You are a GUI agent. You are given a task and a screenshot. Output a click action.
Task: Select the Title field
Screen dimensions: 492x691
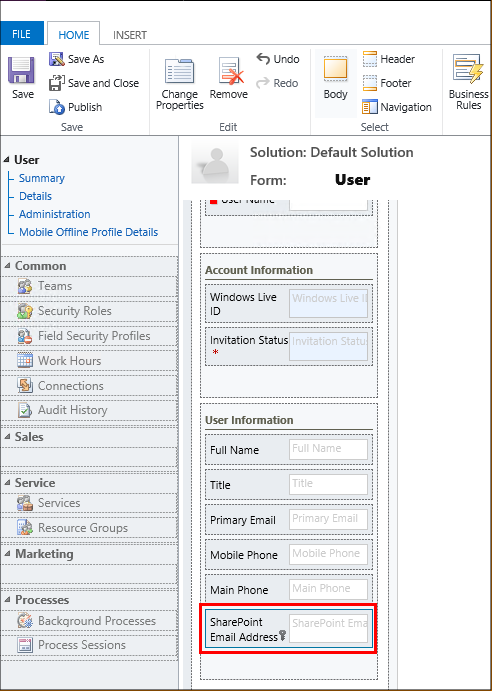coord(289,484)
